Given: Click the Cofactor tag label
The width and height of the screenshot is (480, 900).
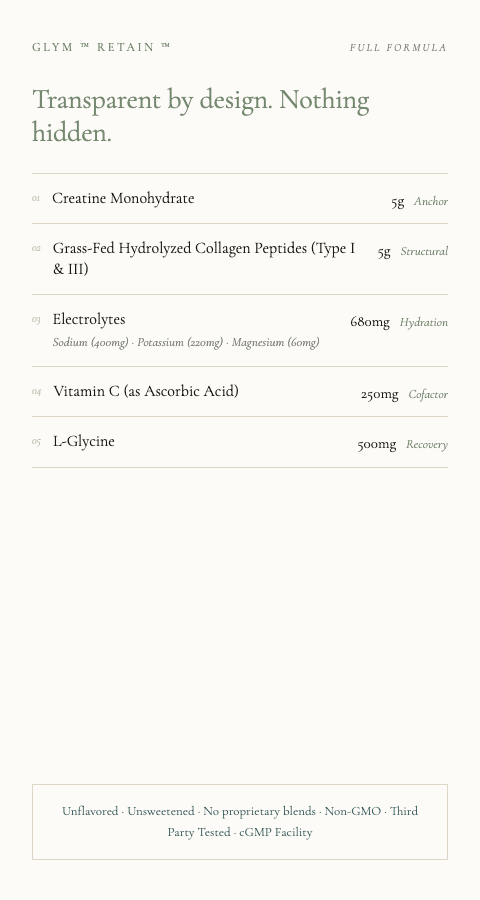Looking at the screenshot, I should [428, 394].
